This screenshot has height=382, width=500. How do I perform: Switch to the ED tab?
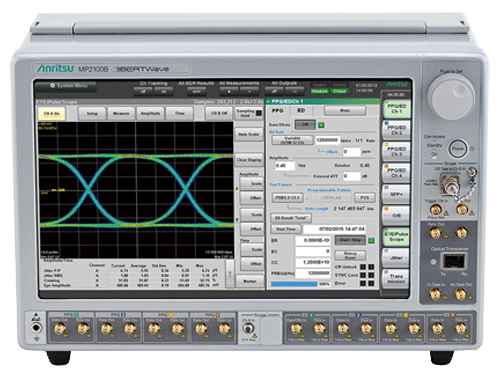tap(301, 111)
